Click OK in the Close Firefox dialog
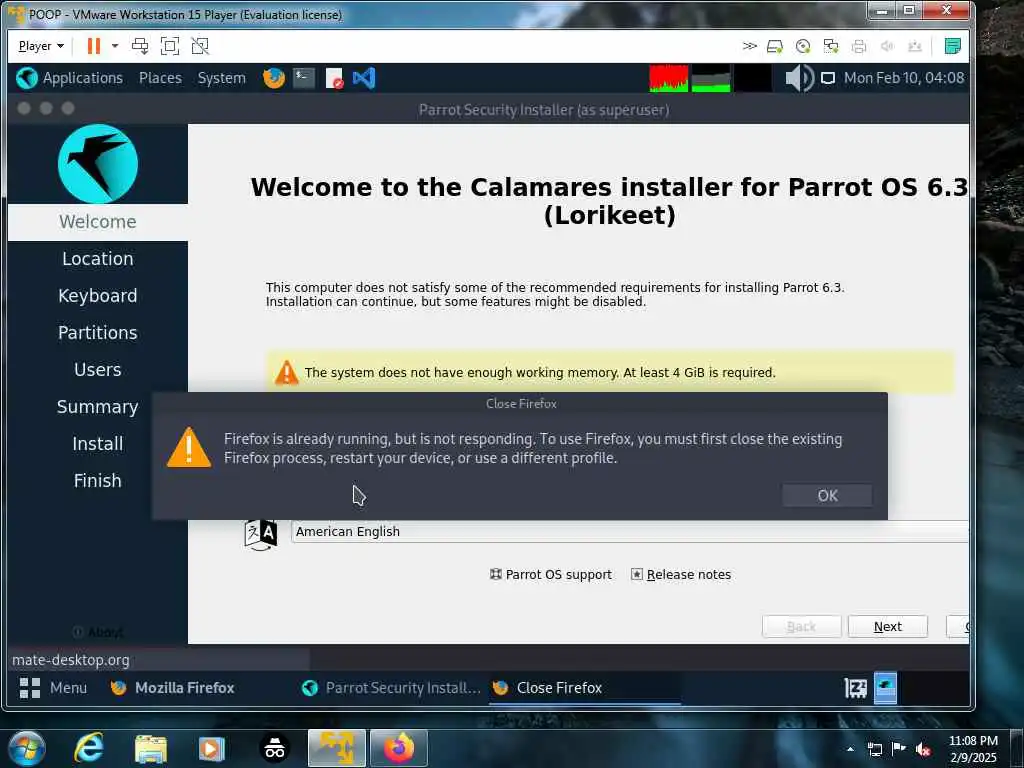1024x768 pixels. pos(827,496)
